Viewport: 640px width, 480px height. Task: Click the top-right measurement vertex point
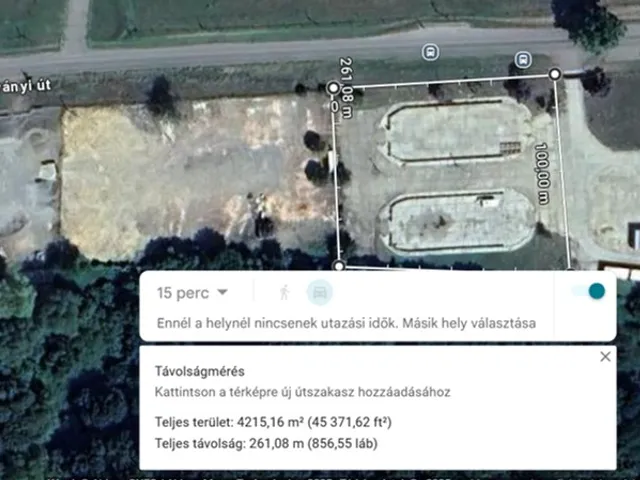[x=555, y=74]
